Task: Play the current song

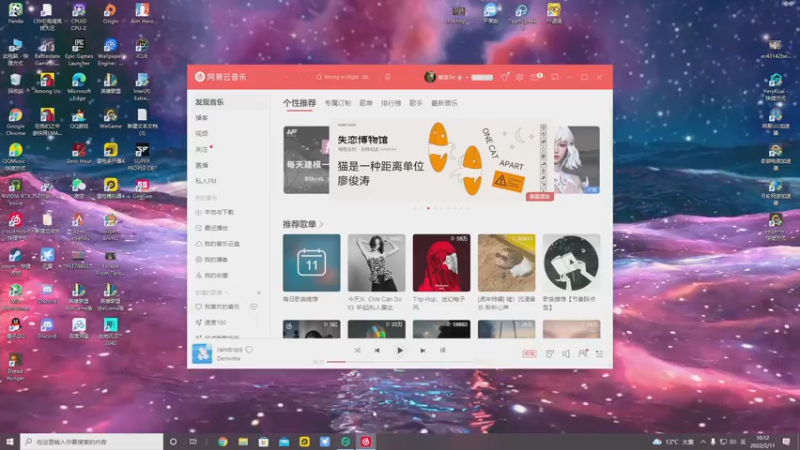Action: click(400, 351)
